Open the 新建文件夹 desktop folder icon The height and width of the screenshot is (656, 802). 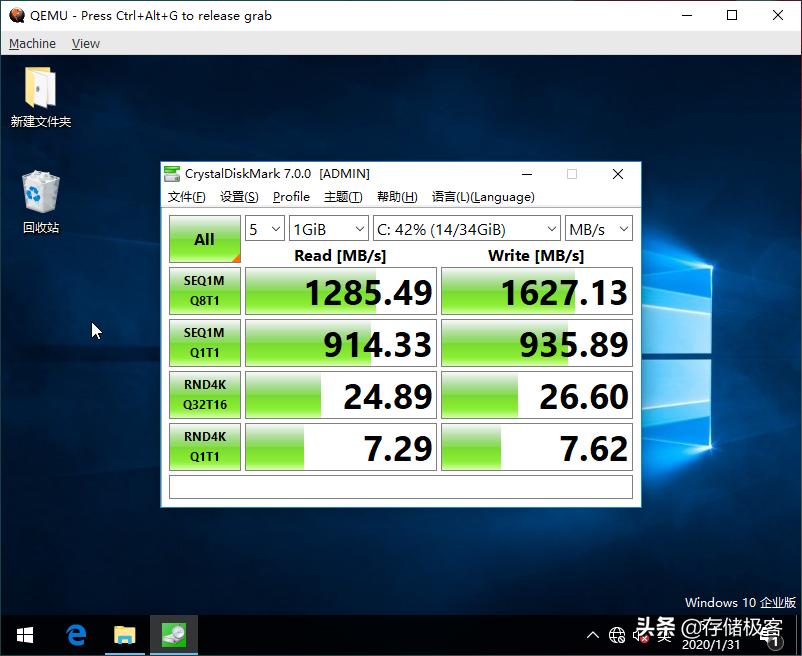[40, 90]
